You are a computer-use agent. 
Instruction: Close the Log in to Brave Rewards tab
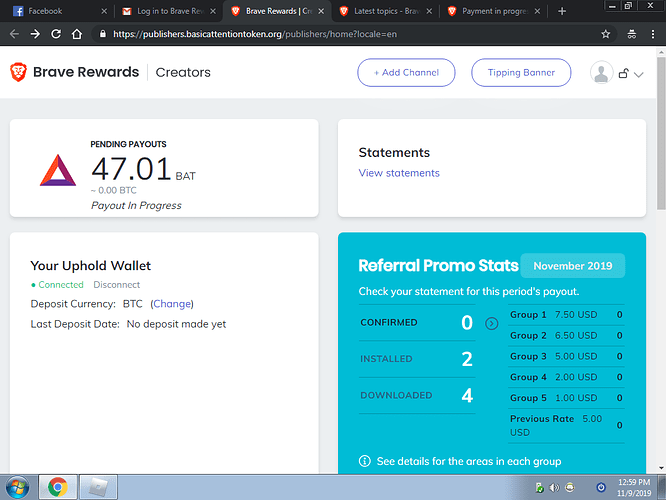pos(213,11)
